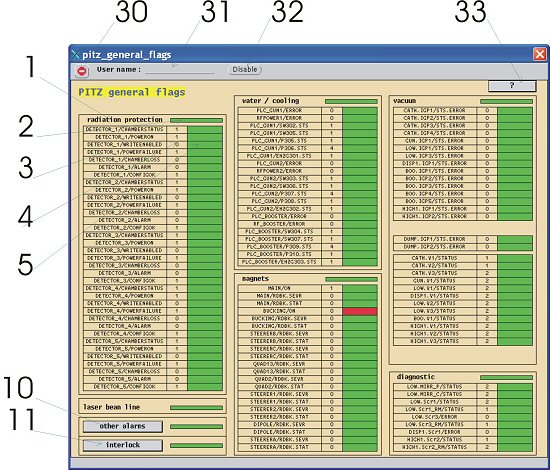Screen dimensions: 550x470
Task: Click the radiation protection summary status bar
Action: tap(196, 120)
